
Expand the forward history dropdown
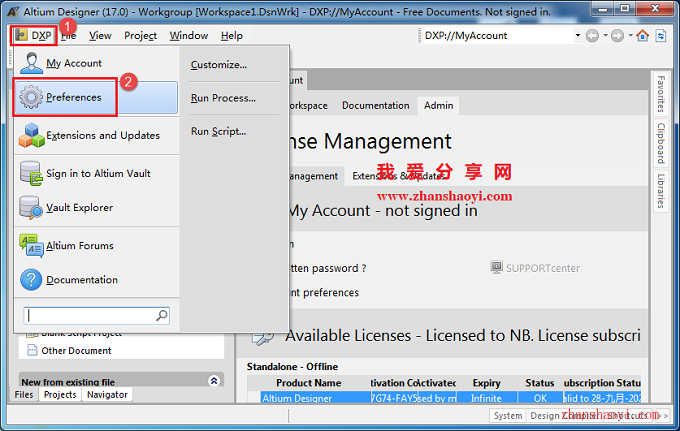pyautogui.click(x=631, y=36)
